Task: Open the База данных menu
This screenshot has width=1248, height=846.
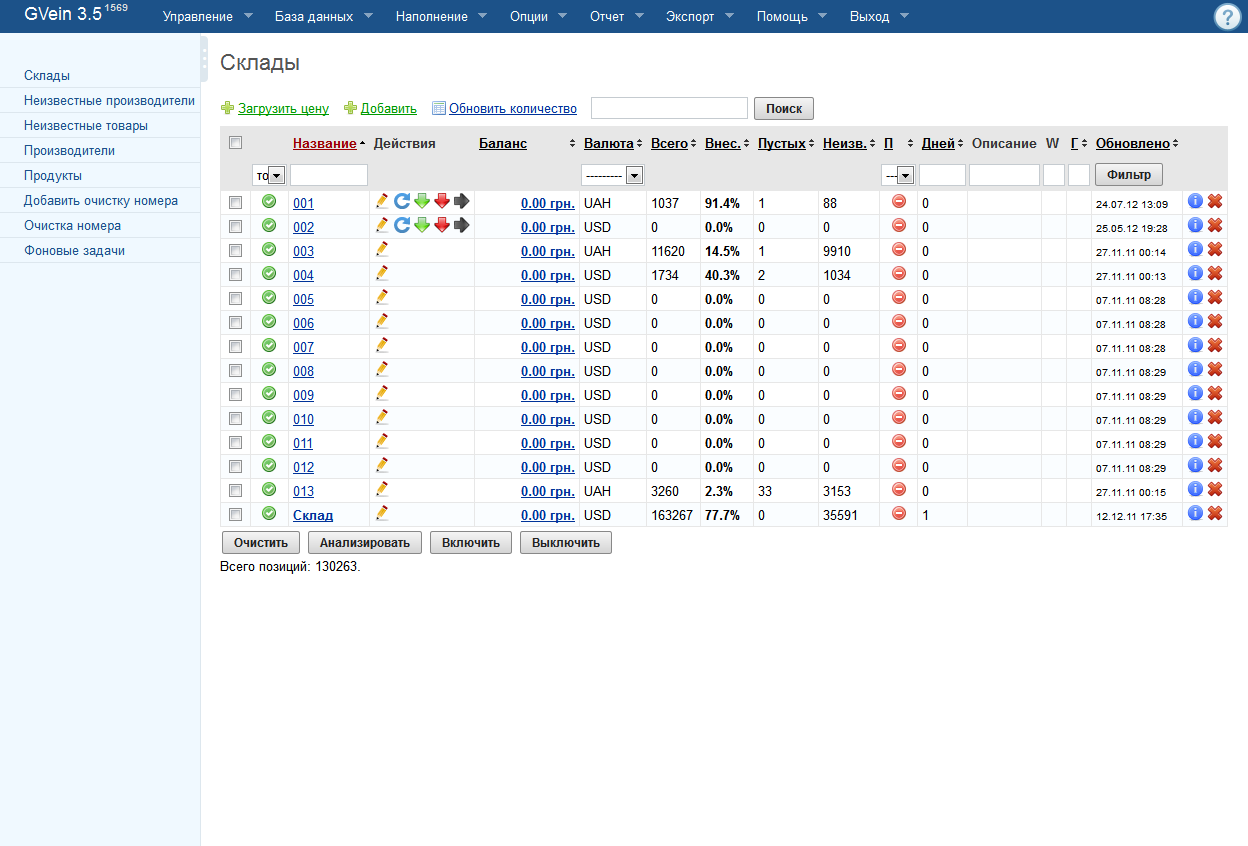Action: 324,17
